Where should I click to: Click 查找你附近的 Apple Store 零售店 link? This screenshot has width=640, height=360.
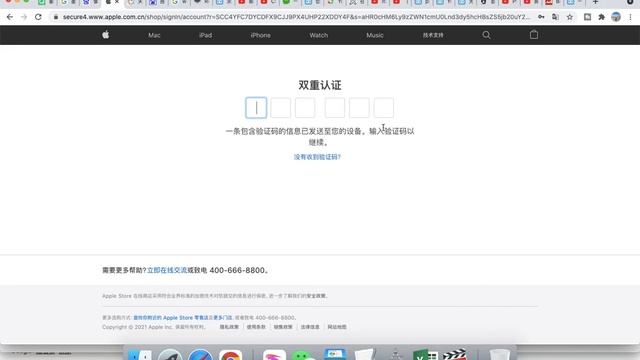click(171, 318)
